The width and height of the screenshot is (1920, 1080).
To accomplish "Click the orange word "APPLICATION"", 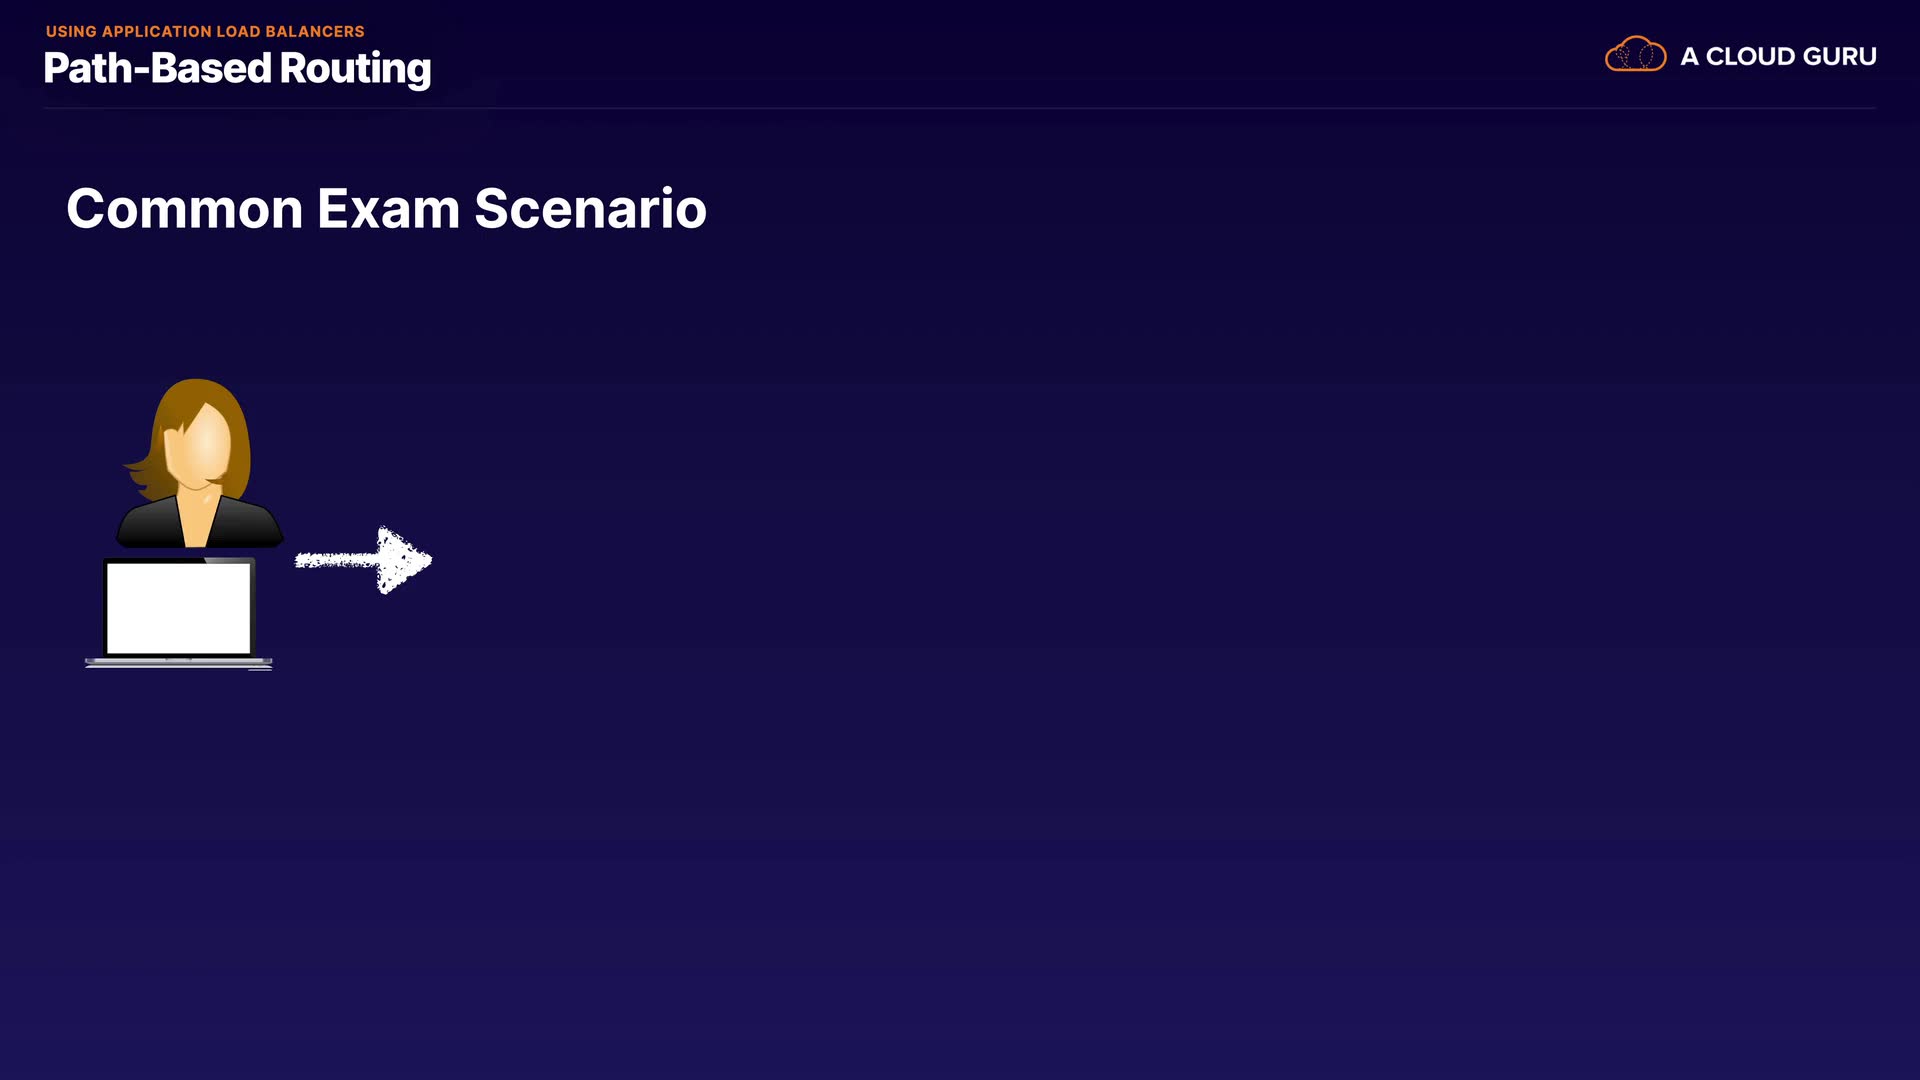I will pos(156,32).
